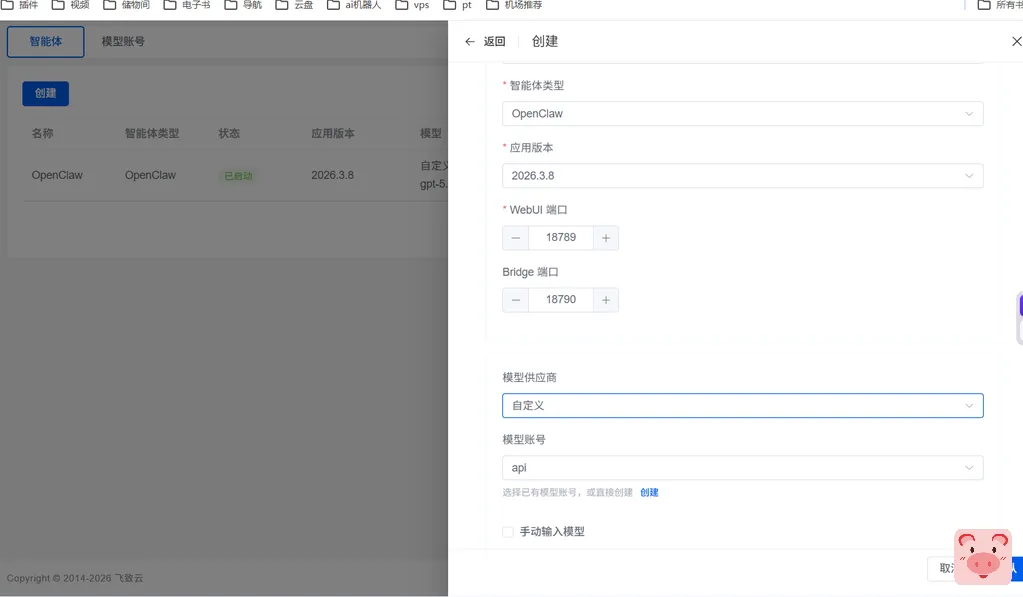Enable the 手动输入模型 checkbox
The height and width of the screenshot is (597, 1023).
508,532
